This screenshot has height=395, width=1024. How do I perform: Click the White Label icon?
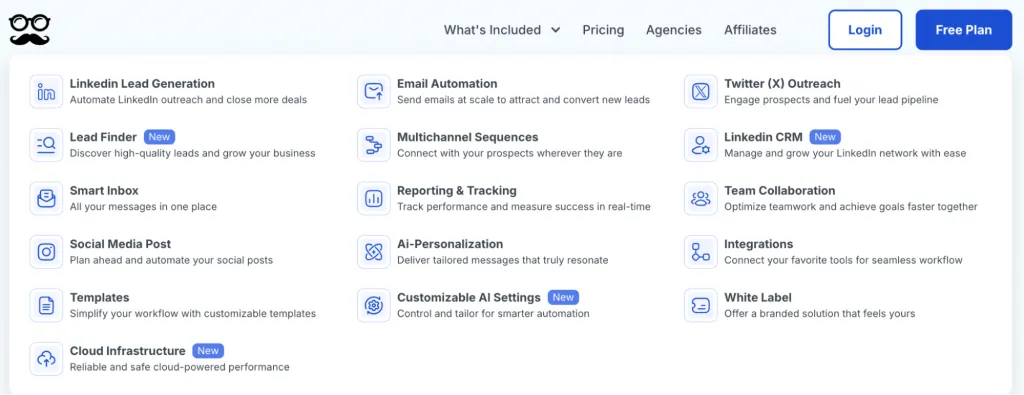(701, 306)
